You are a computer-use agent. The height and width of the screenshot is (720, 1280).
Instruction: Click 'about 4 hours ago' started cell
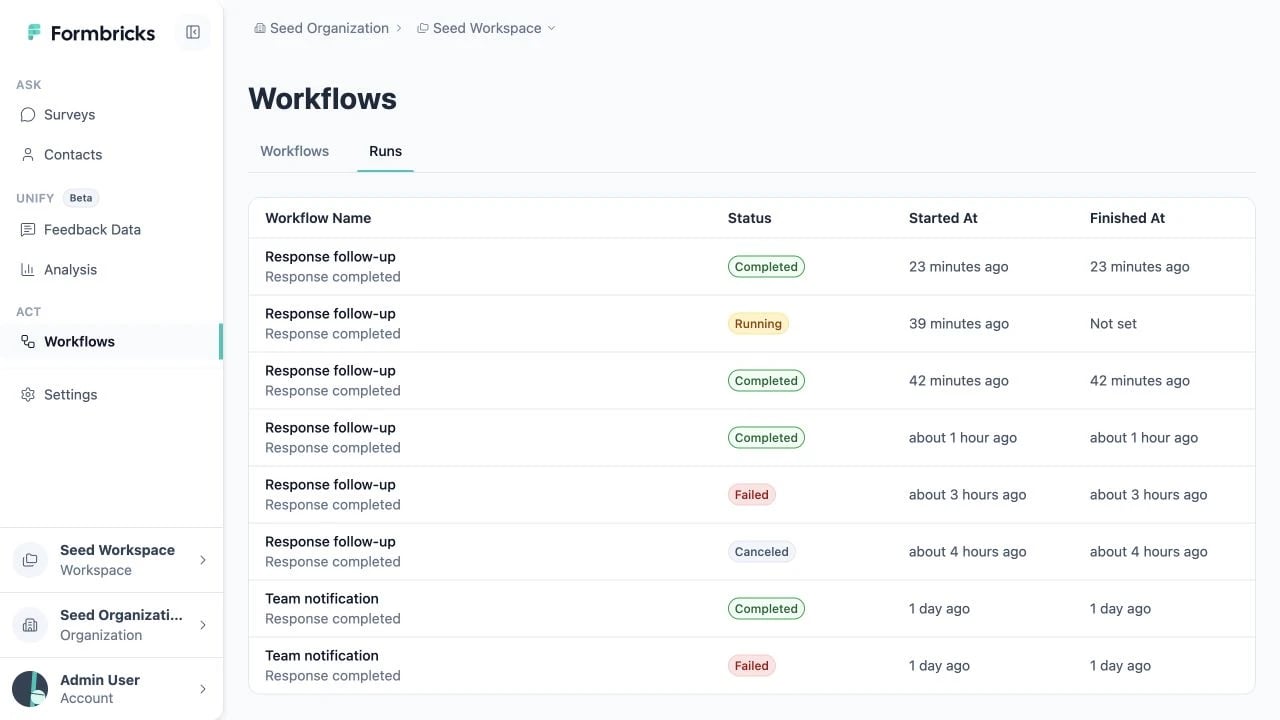[x=967, y=552]
